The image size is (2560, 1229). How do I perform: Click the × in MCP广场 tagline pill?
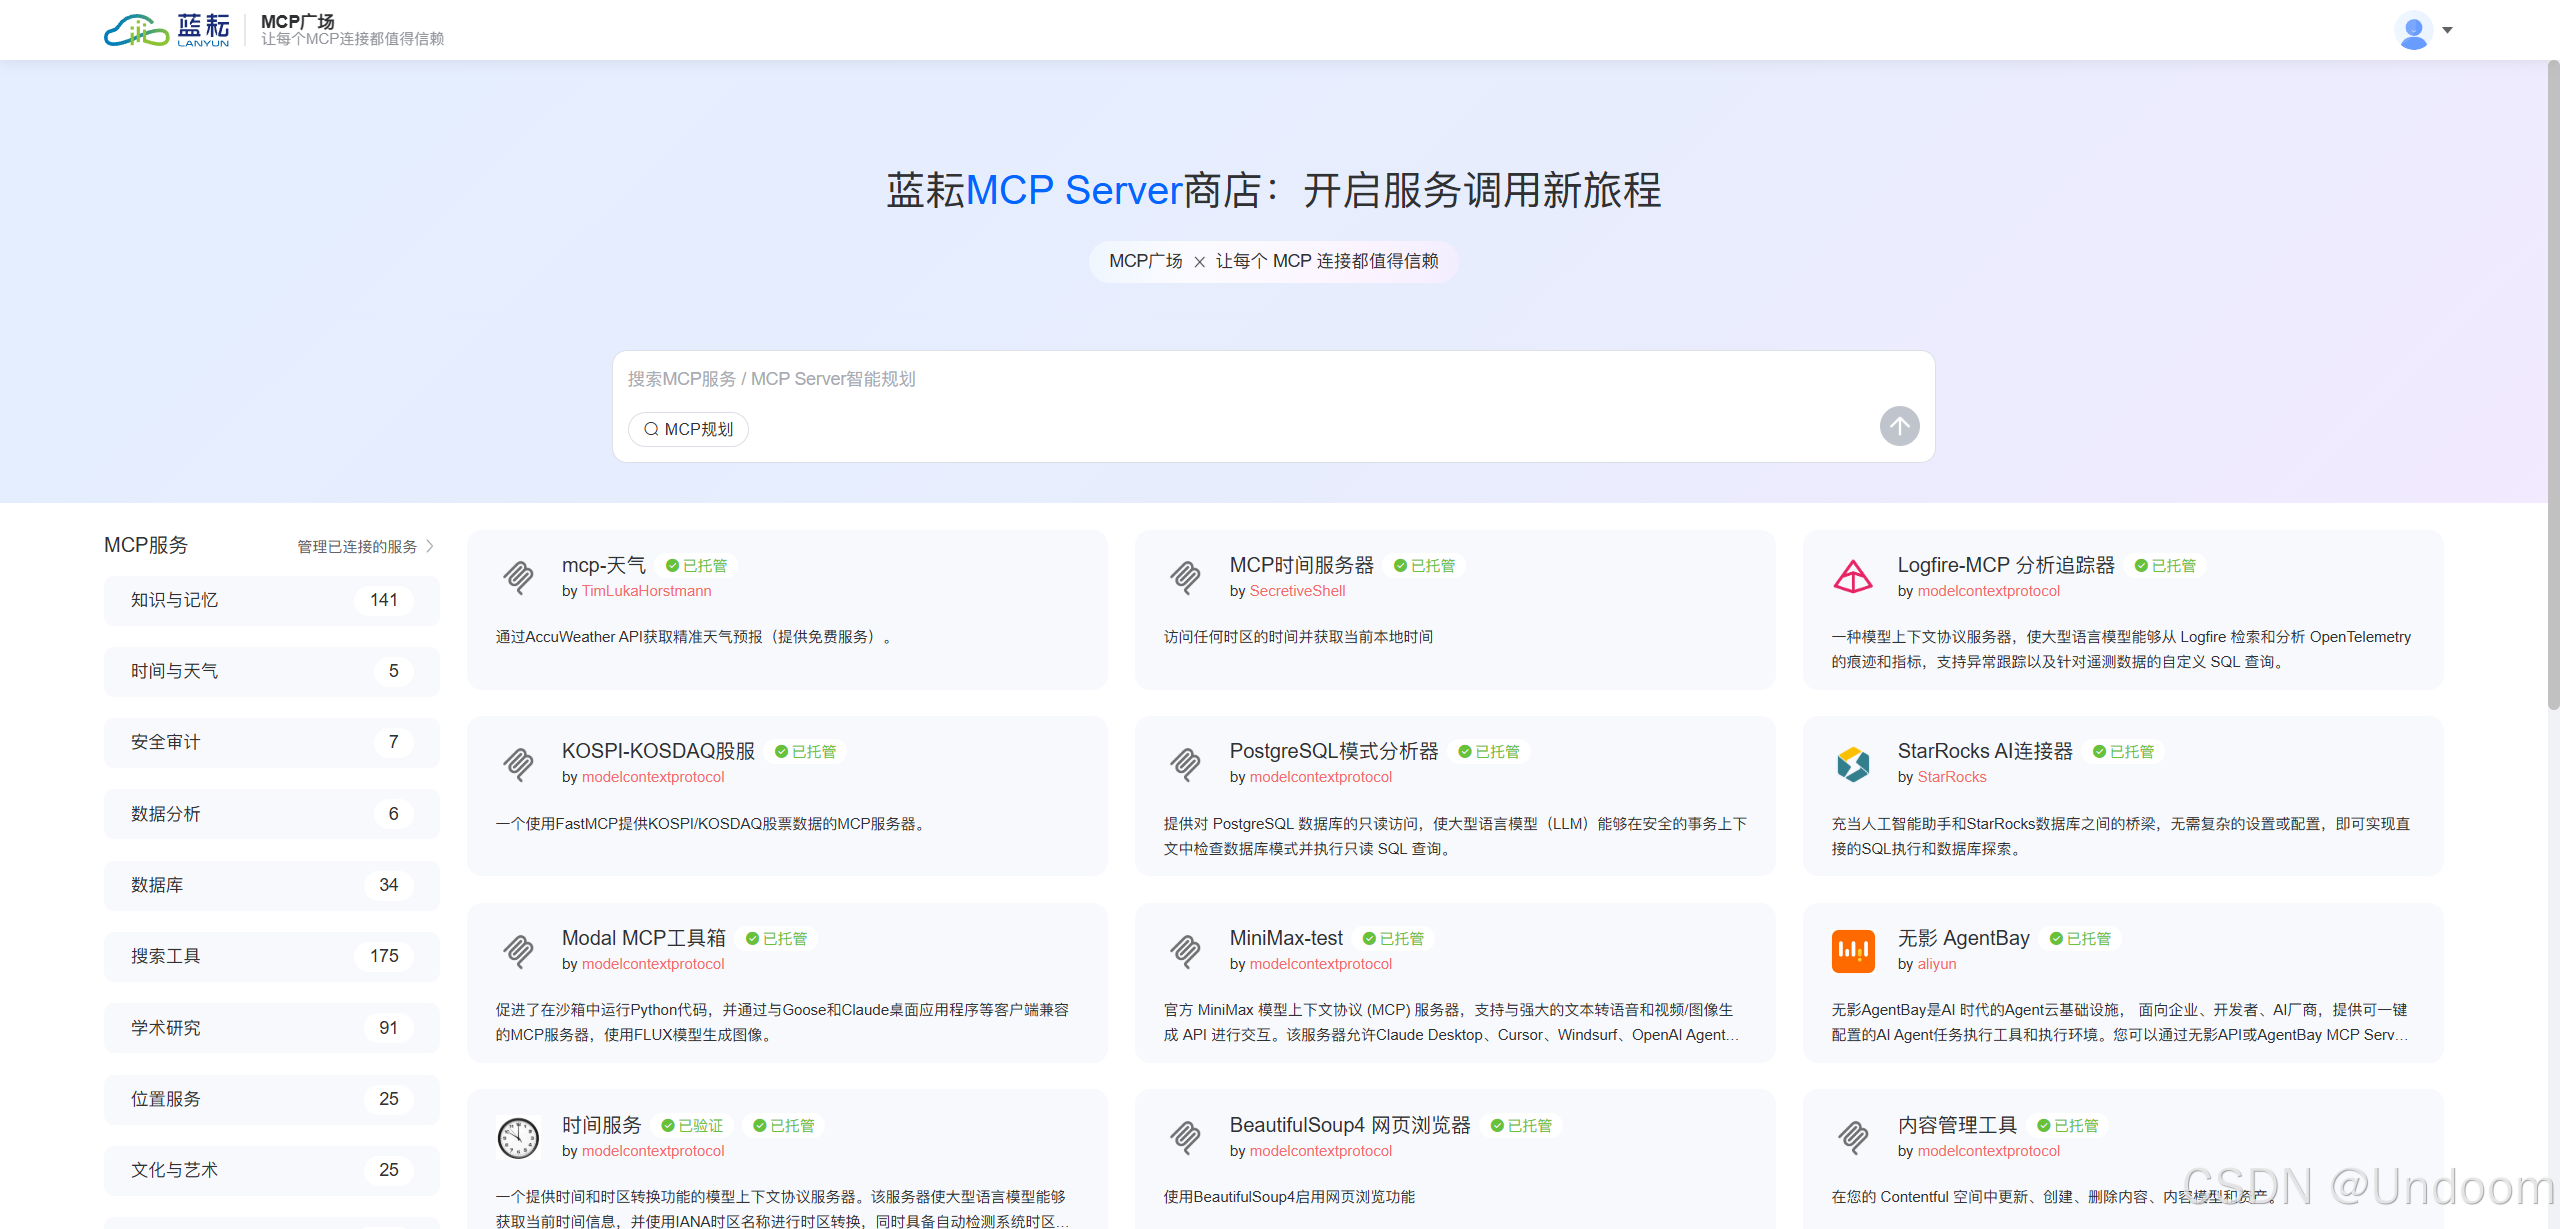(1199, 262)
